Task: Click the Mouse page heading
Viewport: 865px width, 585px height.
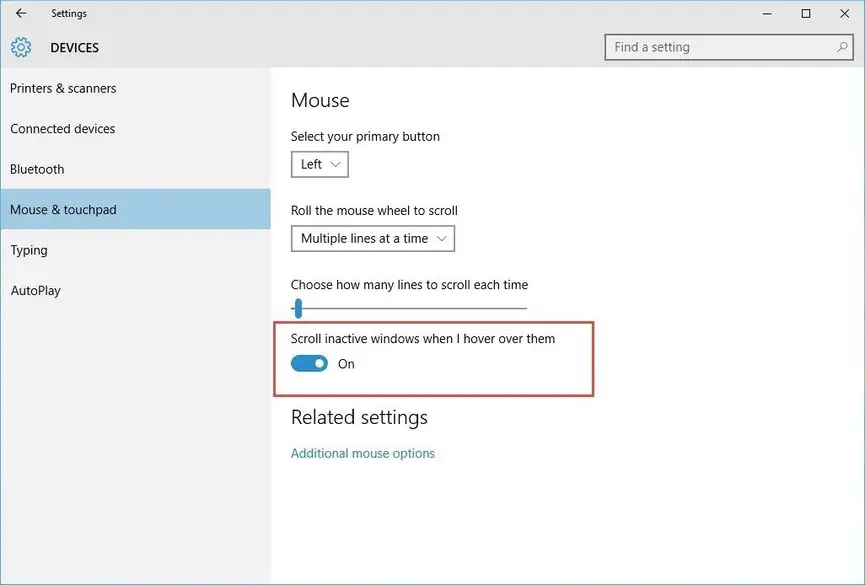Action: 319,100
